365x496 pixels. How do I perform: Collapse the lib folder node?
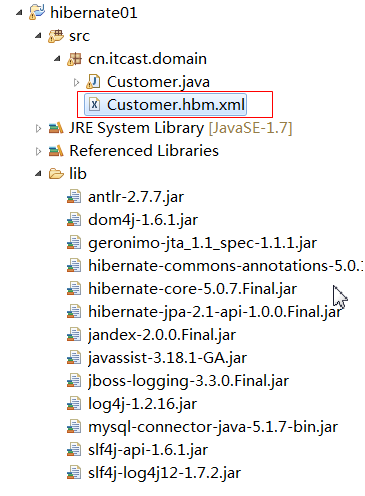pyautogui.click(x=38, y=174)
